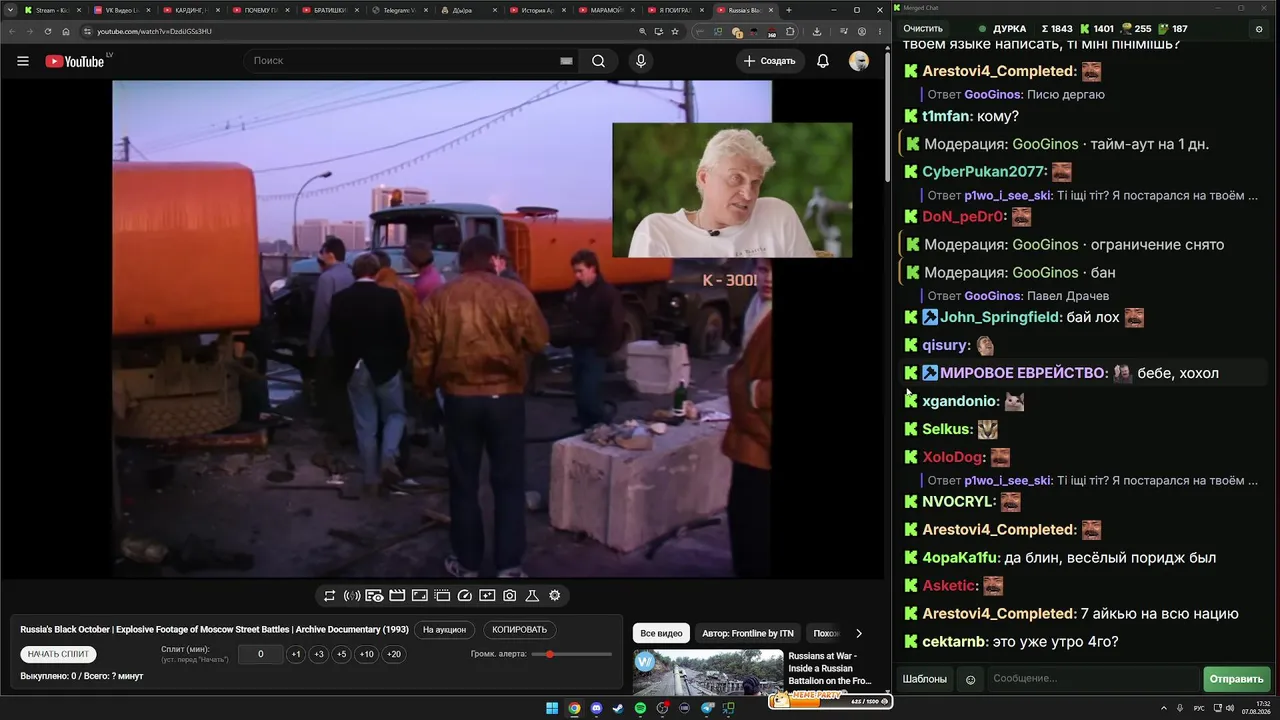Open the Merged Chat settings gear
Image resolution: width=1280 pixels, height=720 pixels.
coord(1259,29)
